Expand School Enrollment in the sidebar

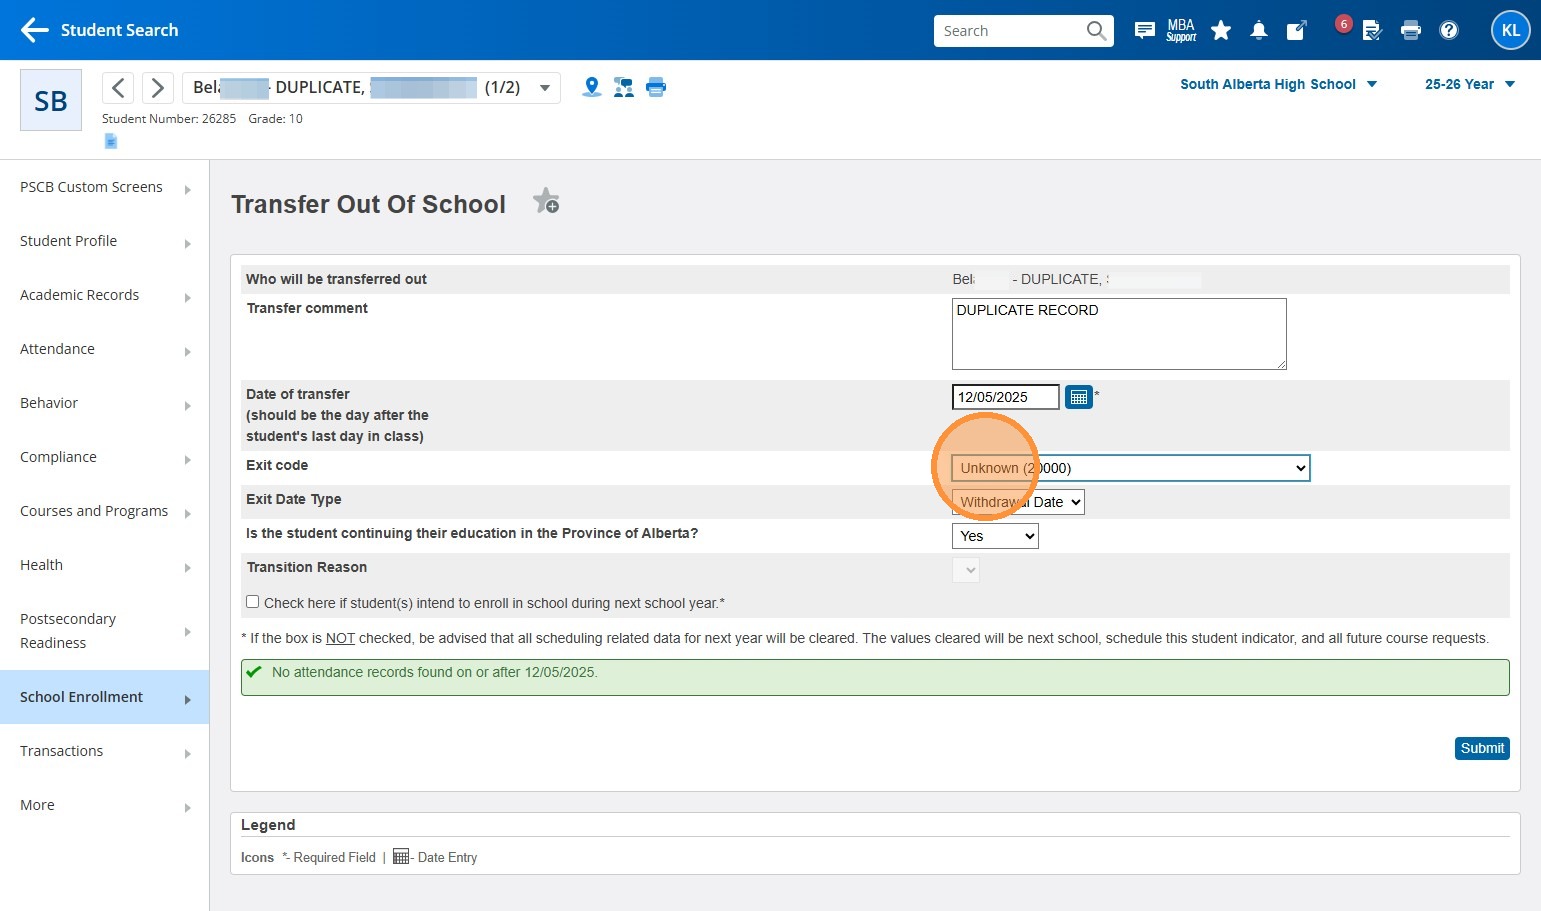tap(104, 697)
